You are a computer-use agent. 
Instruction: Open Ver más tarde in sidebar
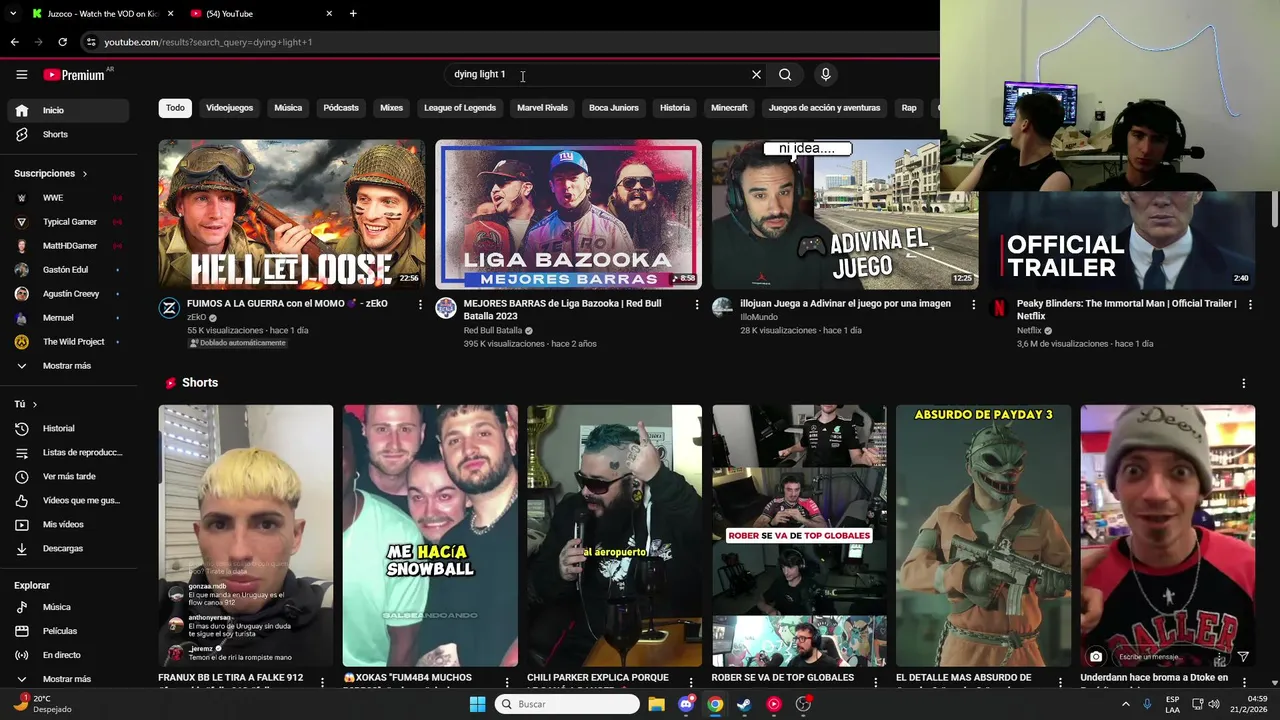(68, 476)
